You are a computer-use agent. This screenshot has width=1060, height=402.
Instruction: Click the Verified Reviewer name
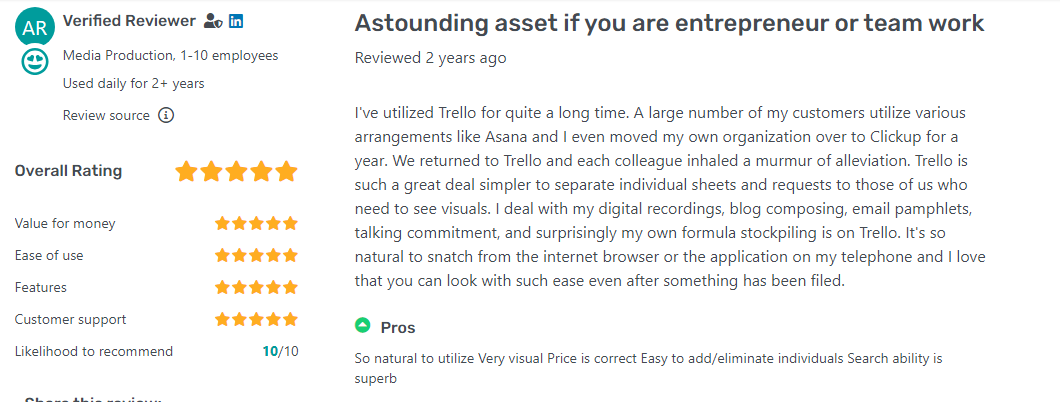click(128, 21)
